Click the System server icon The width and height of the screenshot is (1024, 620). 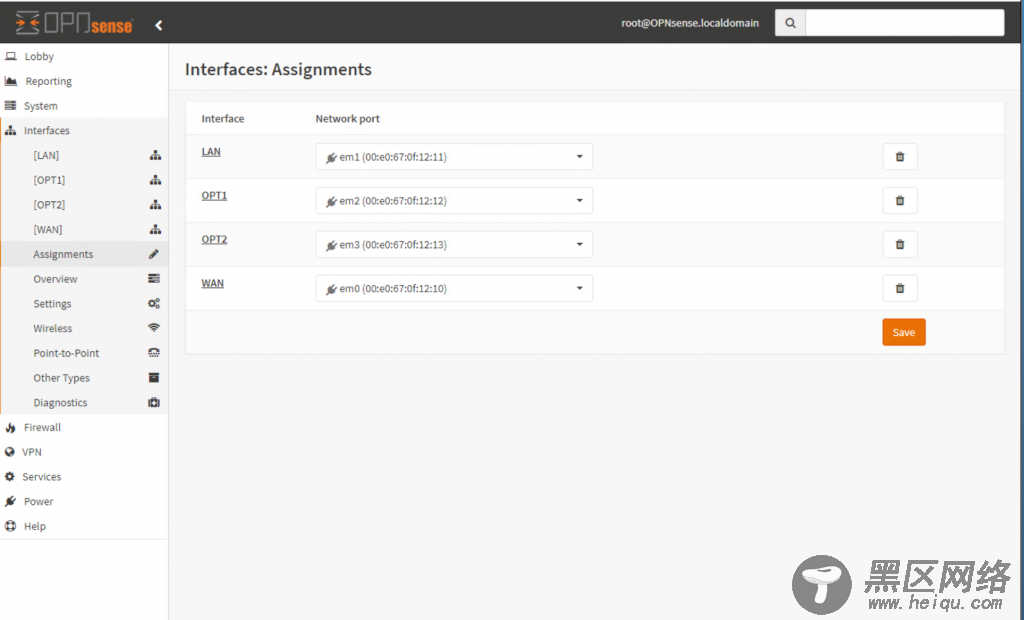tap(10, 105)
